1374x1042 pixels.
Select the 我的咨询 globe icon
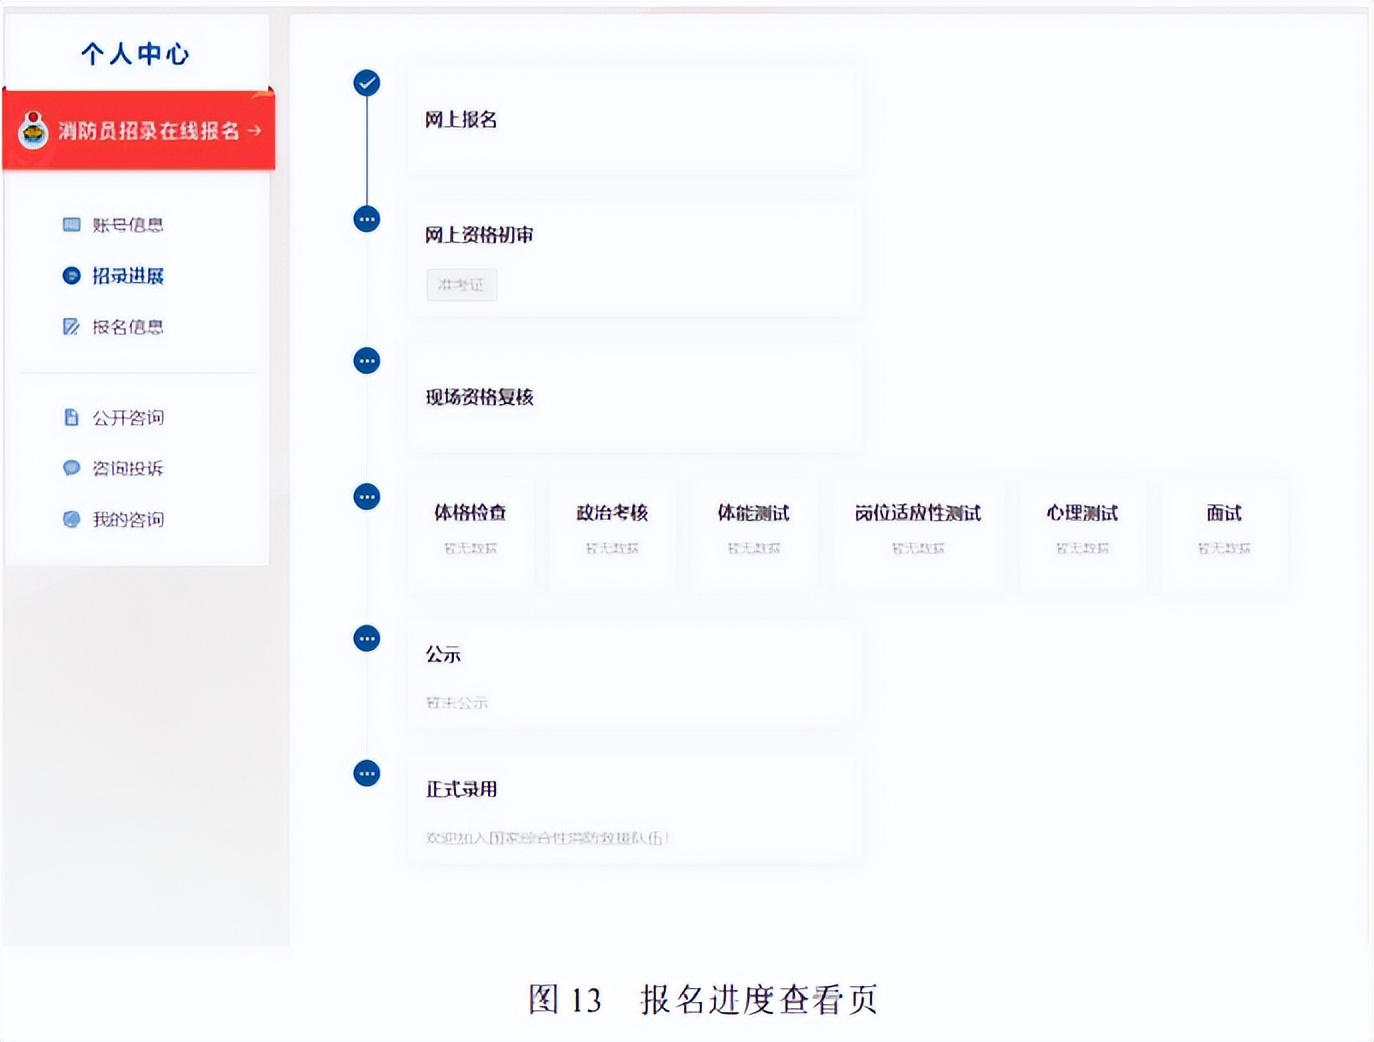coord(70,518)
